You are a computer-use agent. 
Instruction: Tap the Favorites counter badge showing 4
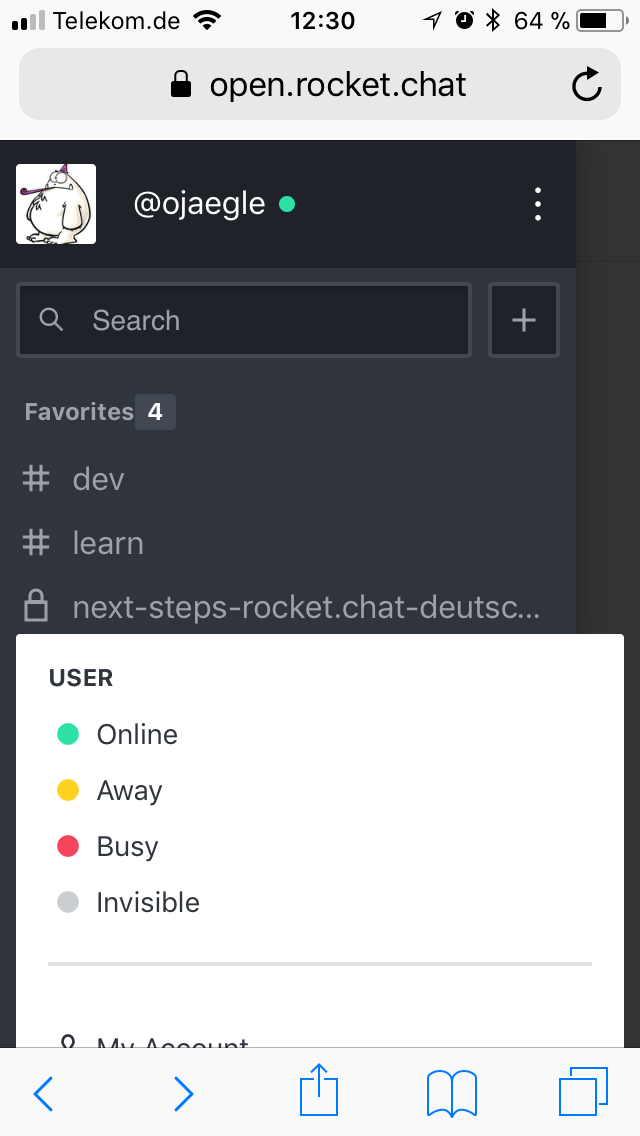tap(155, 411)
